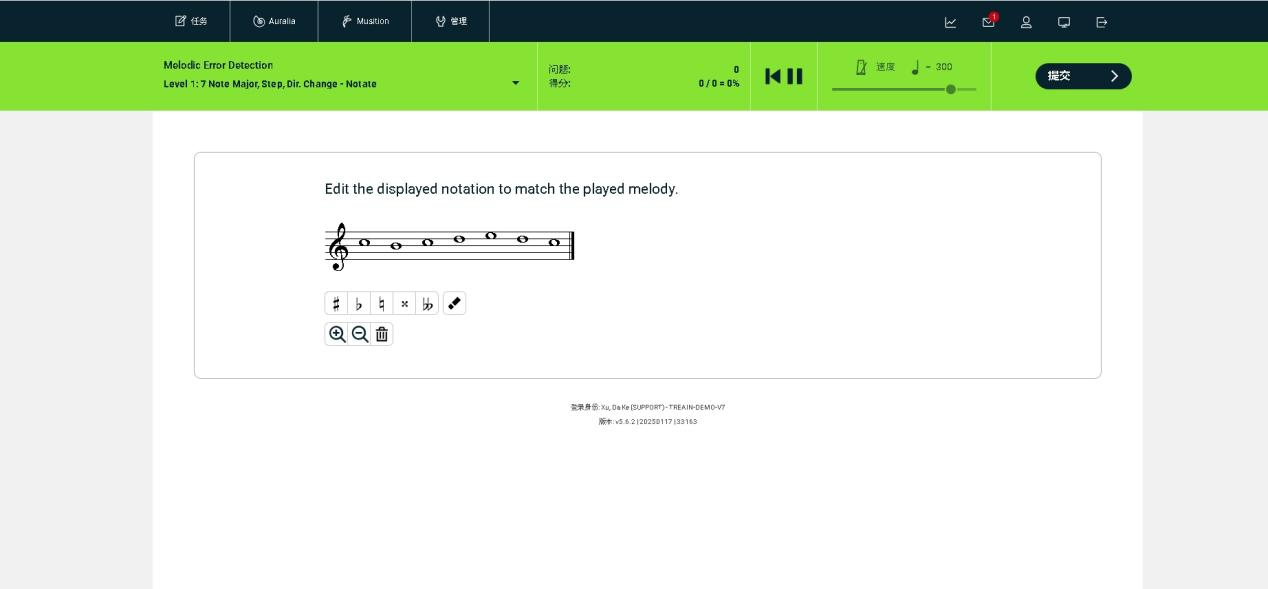The image size is (1268, 589).
Task: Restart playback from the beginning
Action: [x=773, y=76]
